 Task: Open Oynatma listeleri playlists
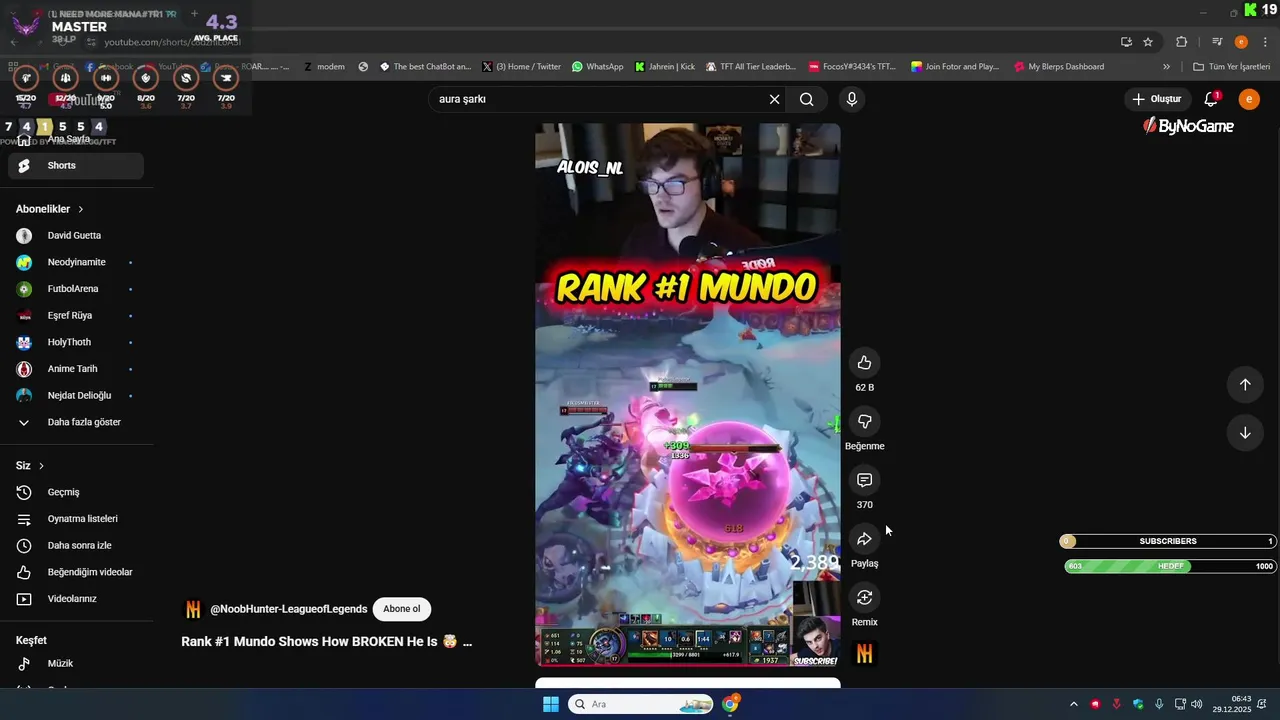(x=76, y=519)
